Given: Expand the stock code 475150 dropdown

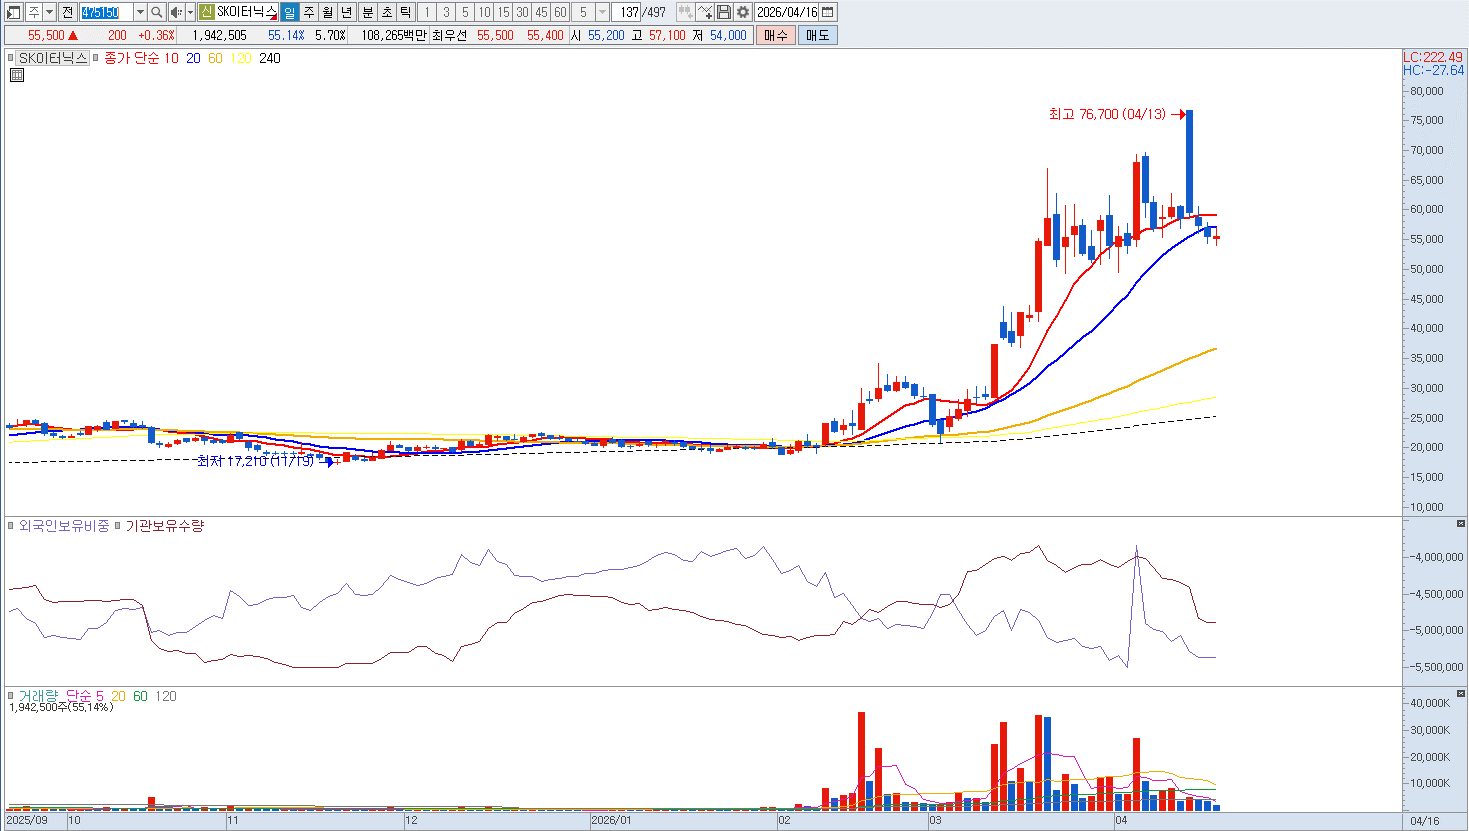Looking at the screenshot, I should pos(140,12).
